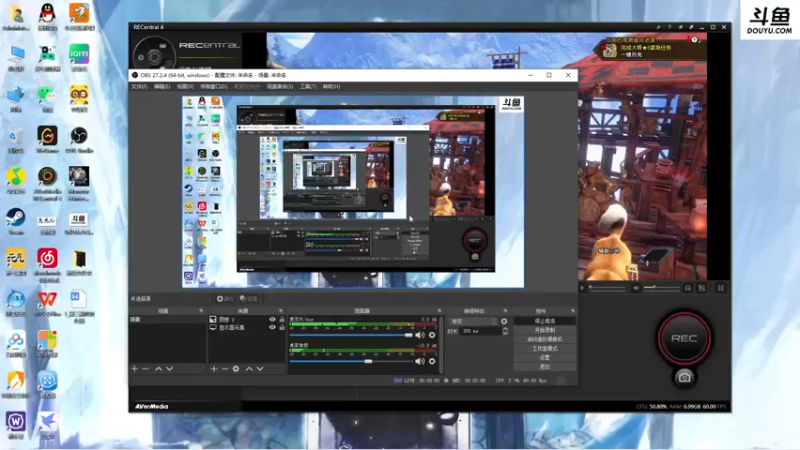Adjust the desktop audio volume slider
Image resolution: width=800 pixels, height=450 pixels.
[x=351, y=361]
